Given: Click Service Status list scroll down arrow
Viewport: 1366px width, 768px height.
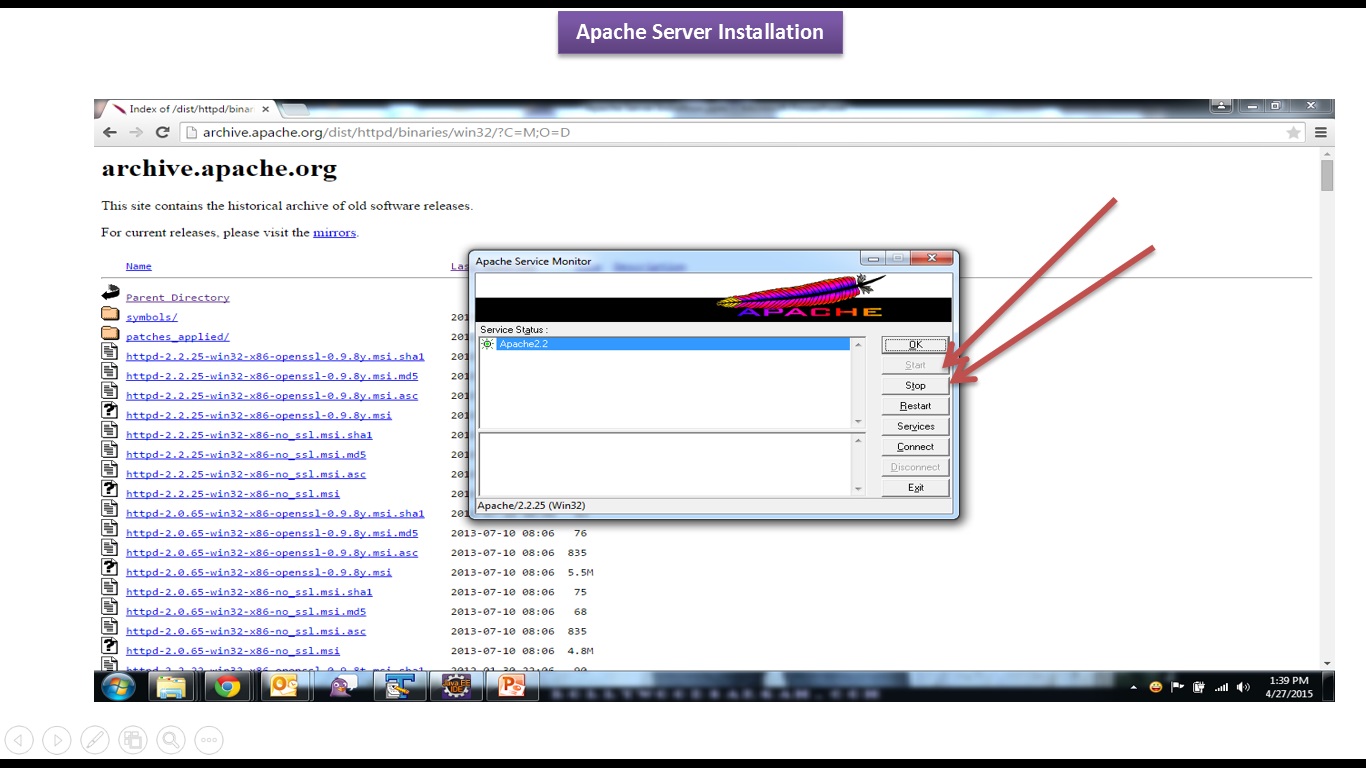Looking at the screenshot, I should 858,422.
